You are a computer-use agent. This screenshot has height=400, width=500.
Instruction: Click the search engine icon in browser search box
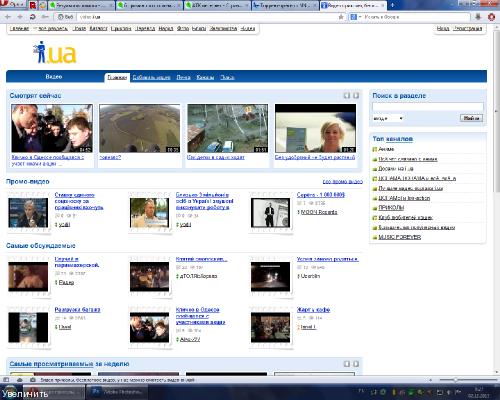tap(354, 17)
